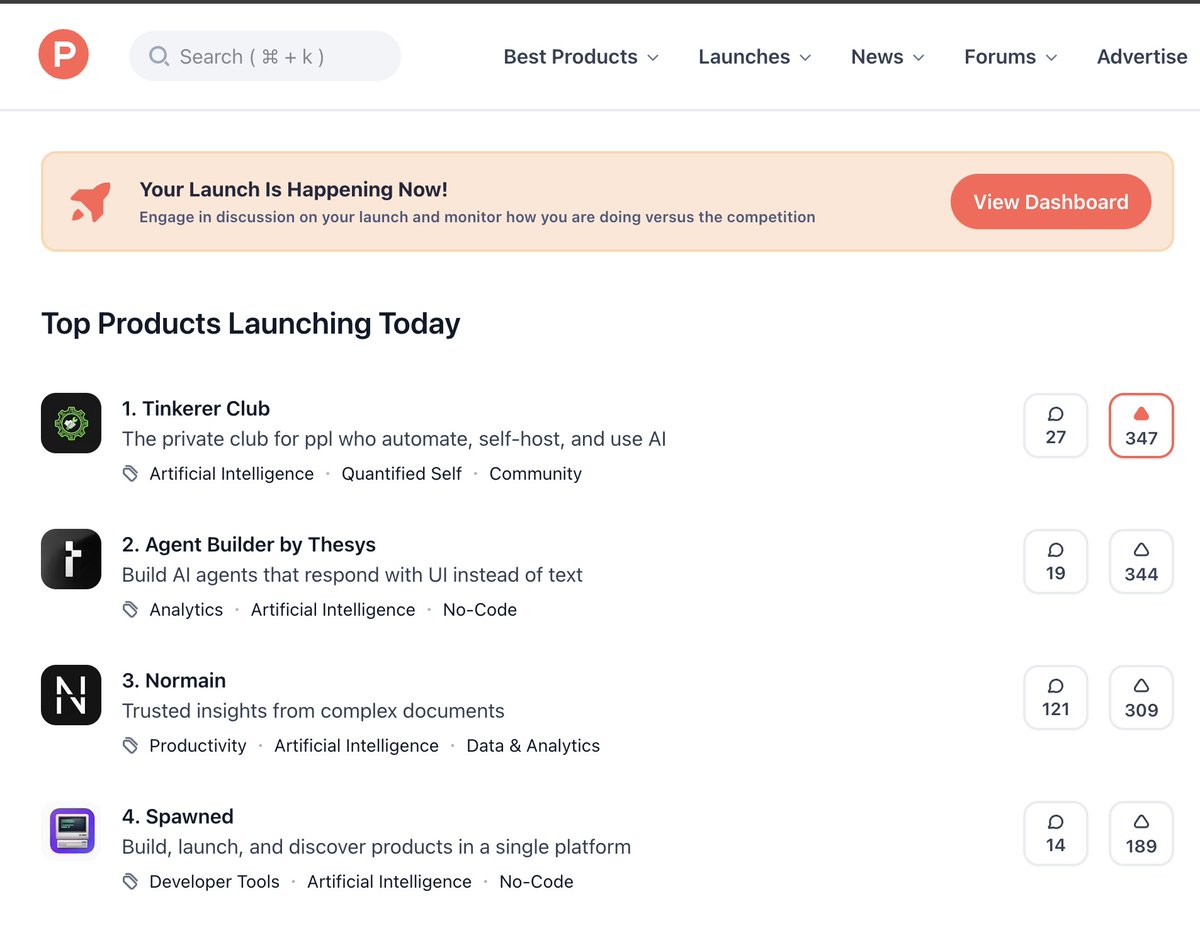Open the Artificial Intelligence category under Normain

pyautogui.click(x=356, y=745)
